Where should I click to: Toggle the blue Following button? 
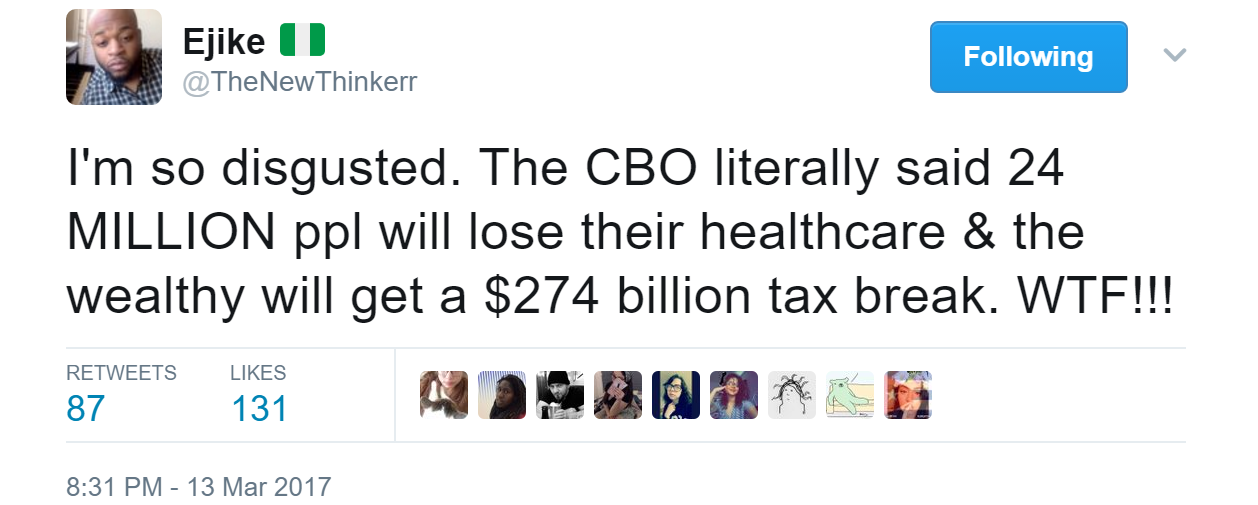[x=1028, y=57]
